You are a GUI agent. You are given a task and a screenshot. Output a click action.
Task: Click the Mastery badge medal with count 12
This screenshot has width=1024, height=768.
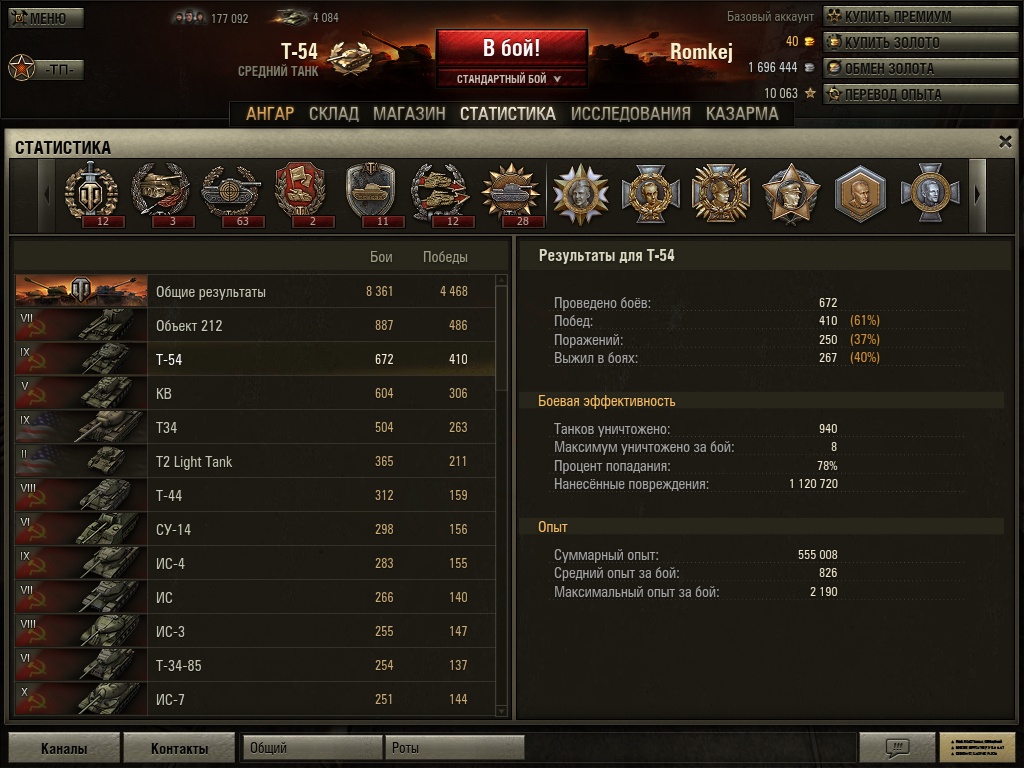(x=91, y=195)
